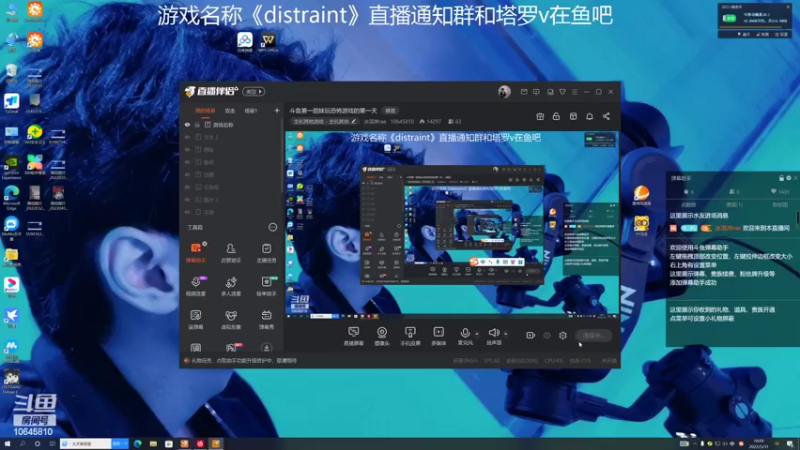Open the 虚拟形象 tool
The width and height of the screenshot is (800, 450).
[231, 319]
